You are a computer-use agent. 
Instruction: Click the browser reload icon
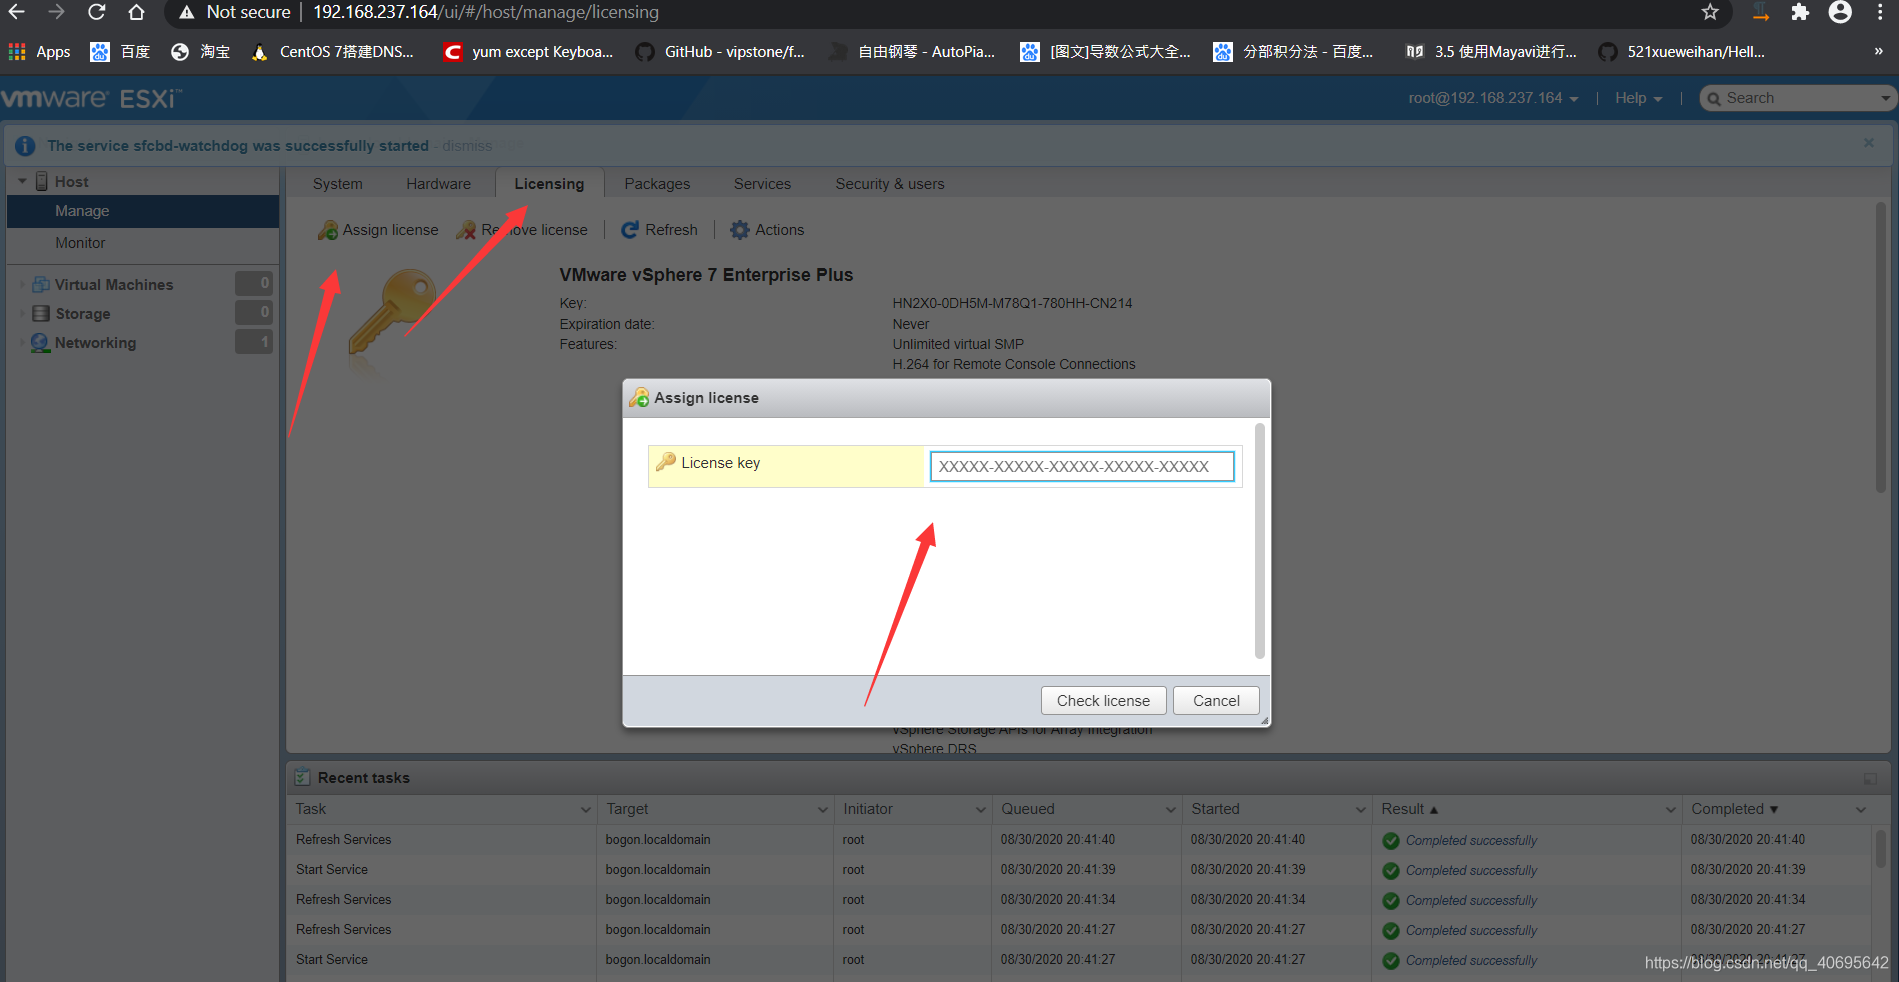tap(96, 12)
